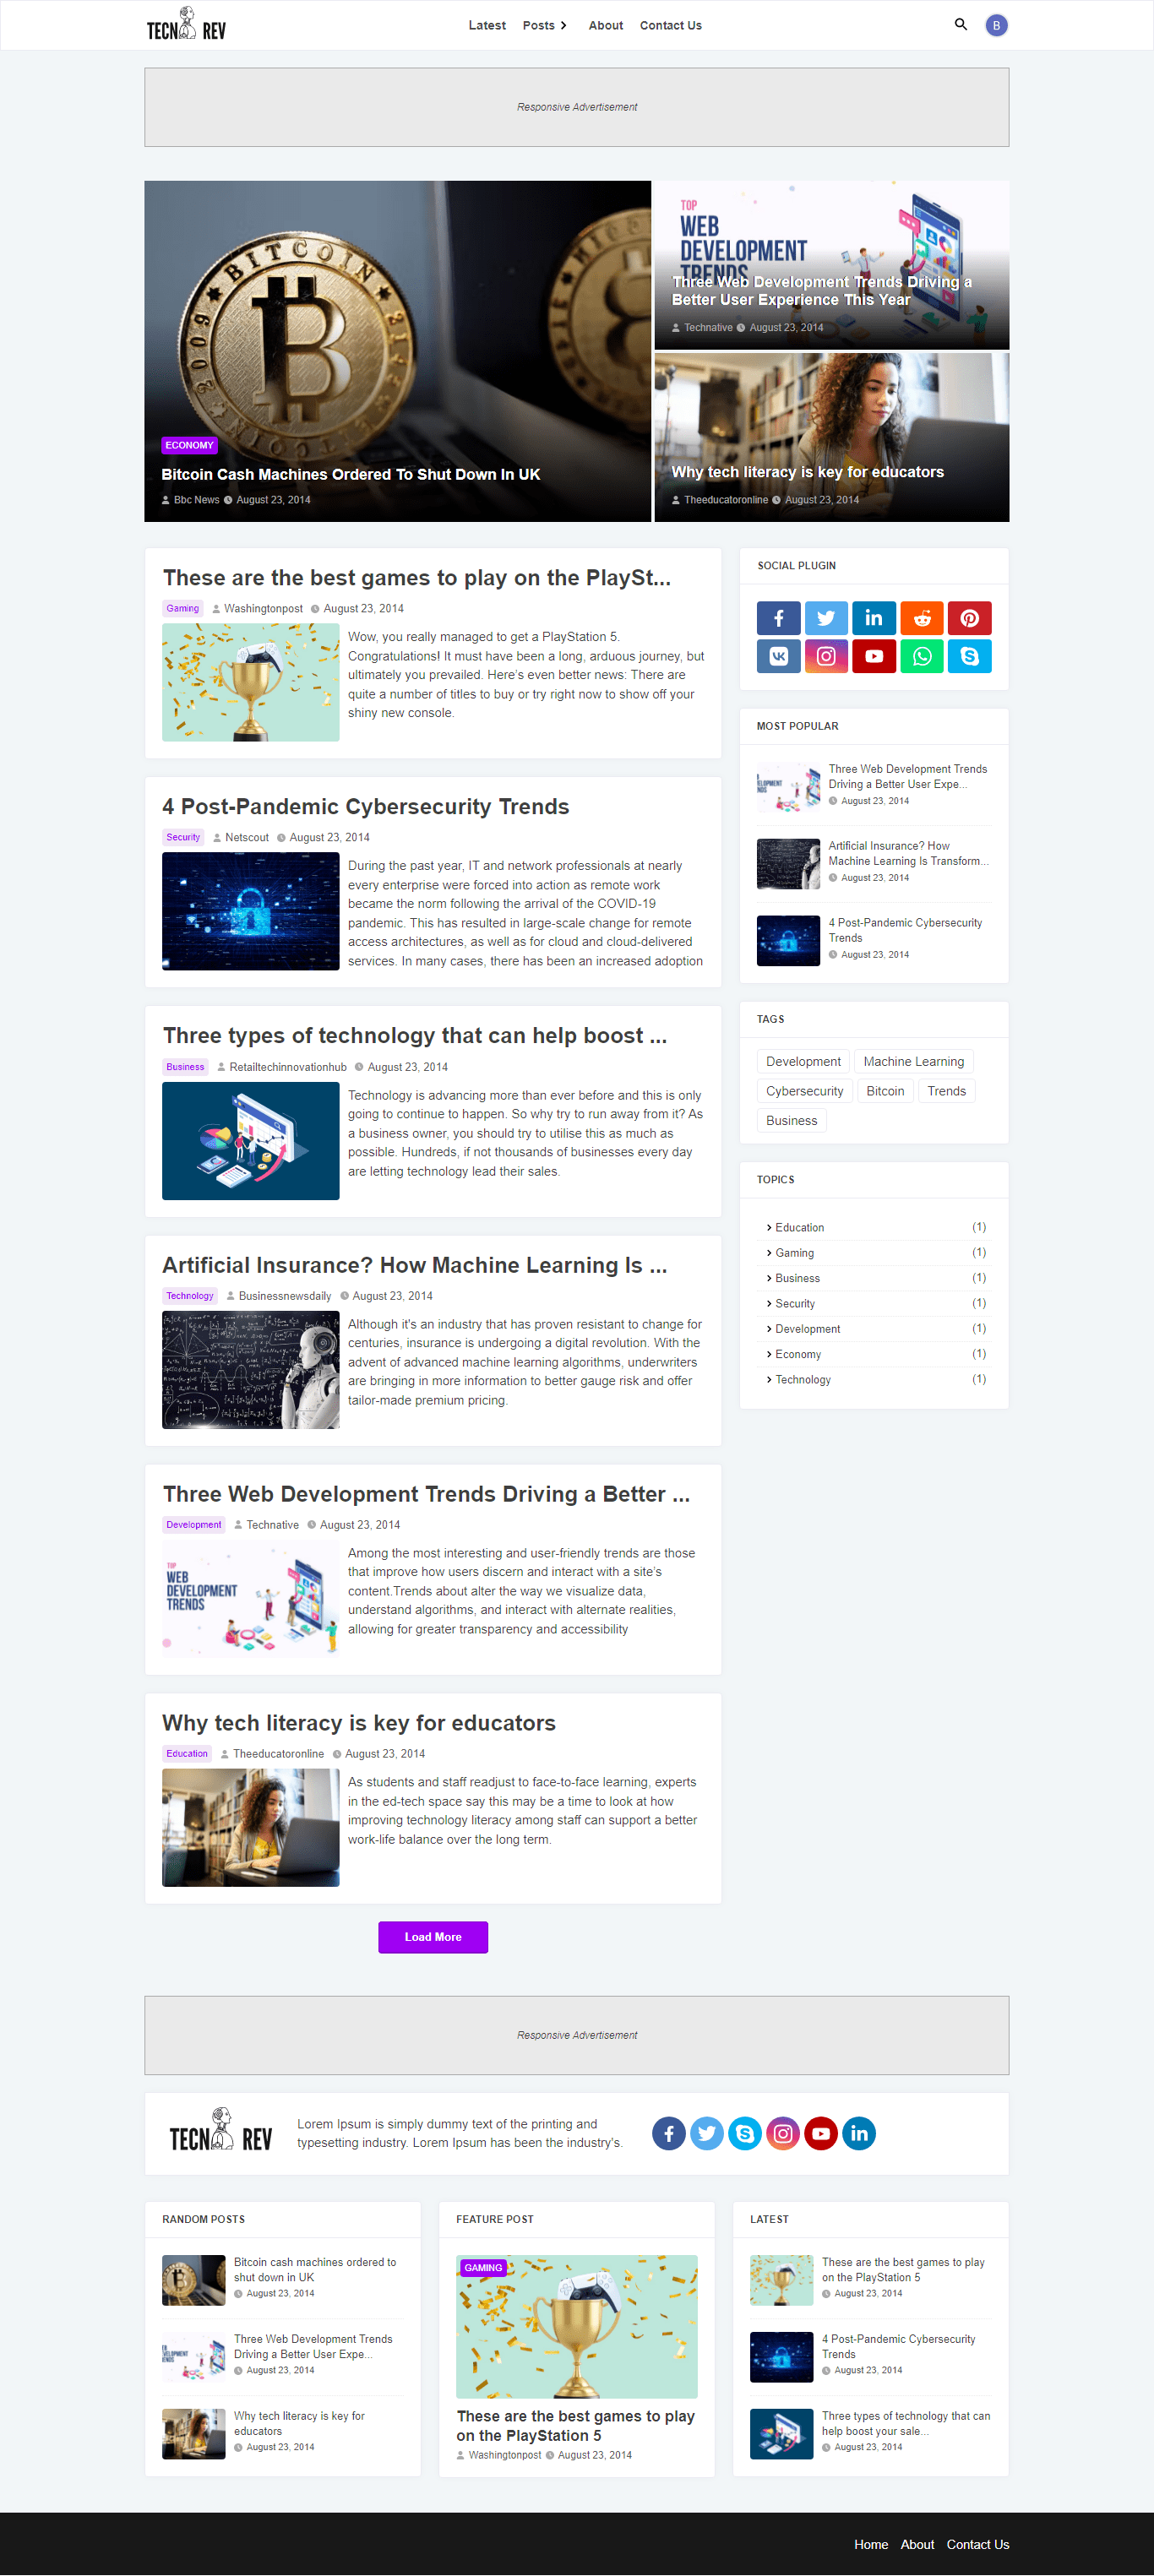
Task: Select the Business tag in Tags
Action: pos(791,1120)
